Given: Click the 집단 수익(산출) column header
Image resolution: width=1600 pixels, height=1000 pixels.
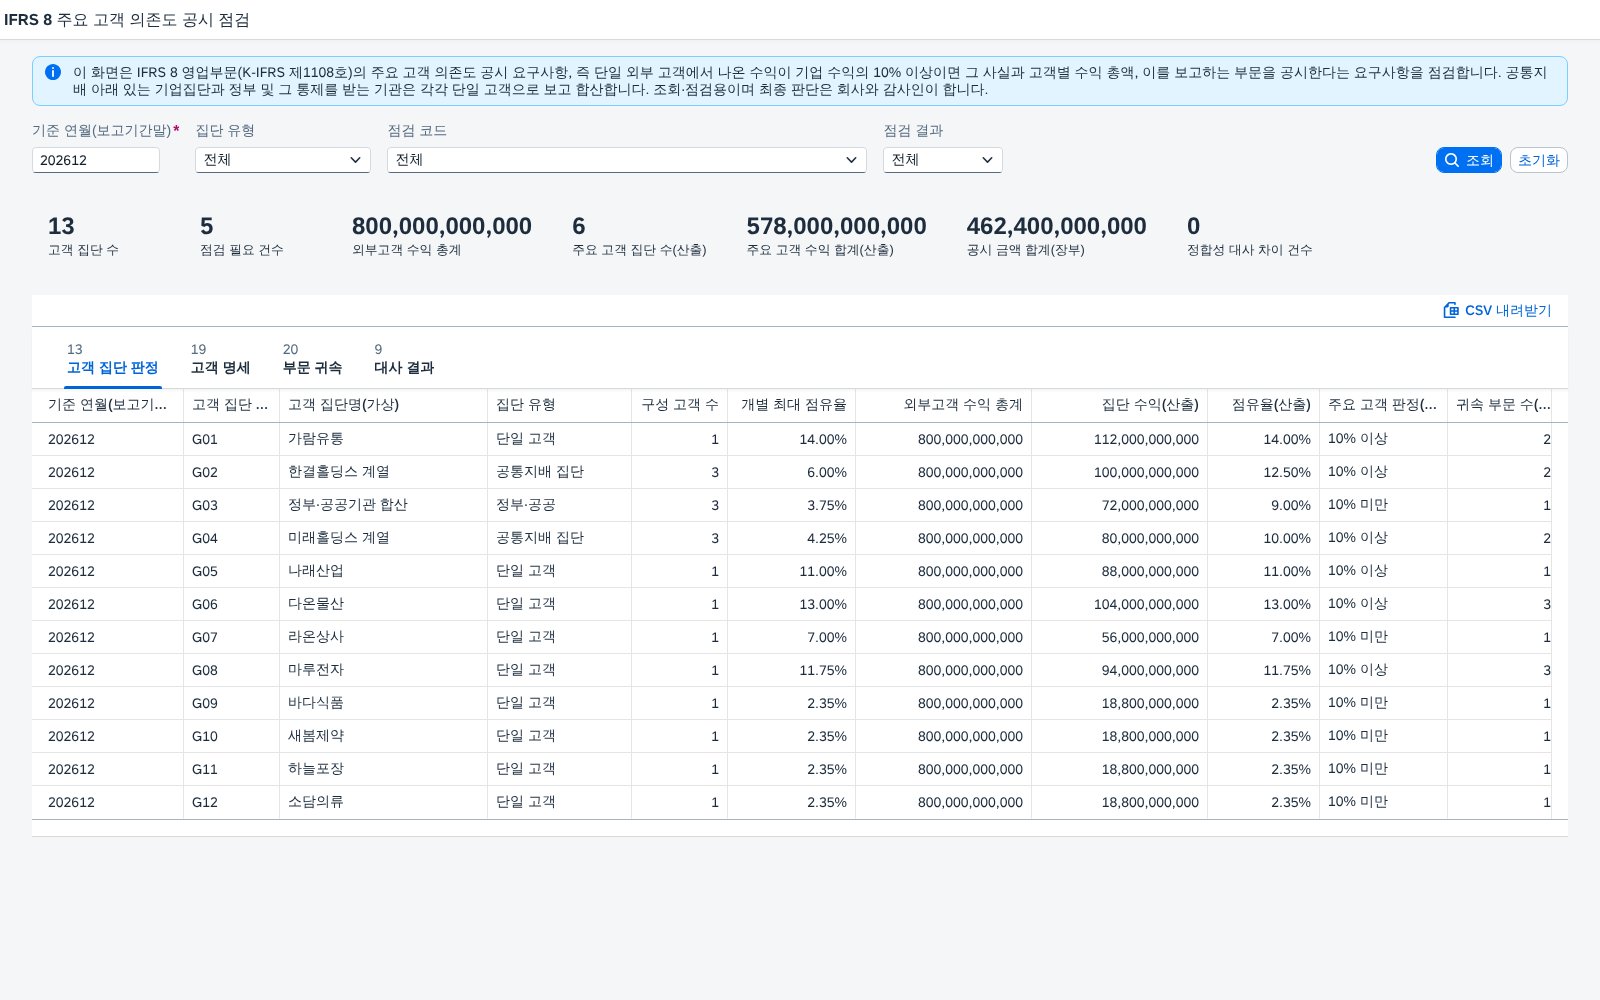Looking at the screenshot, I should click(x=1119, y=405).
